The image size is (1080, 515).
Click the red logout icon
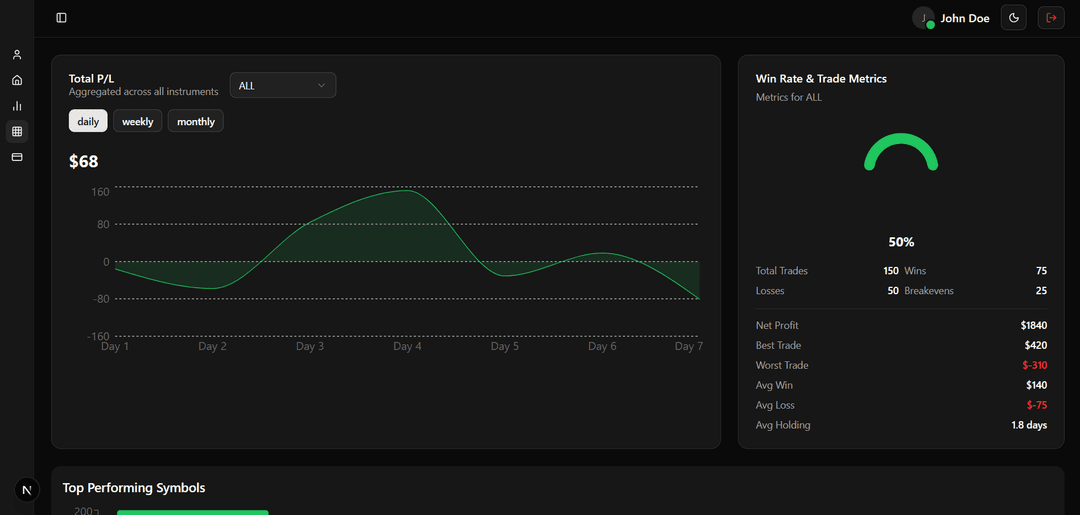1051,18
